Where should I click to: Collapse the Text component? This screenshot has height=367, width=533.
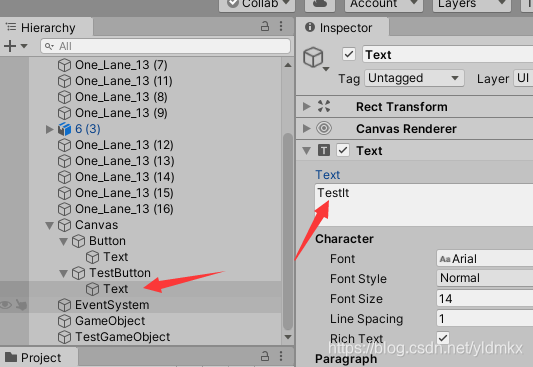click(x=307, y=151)
